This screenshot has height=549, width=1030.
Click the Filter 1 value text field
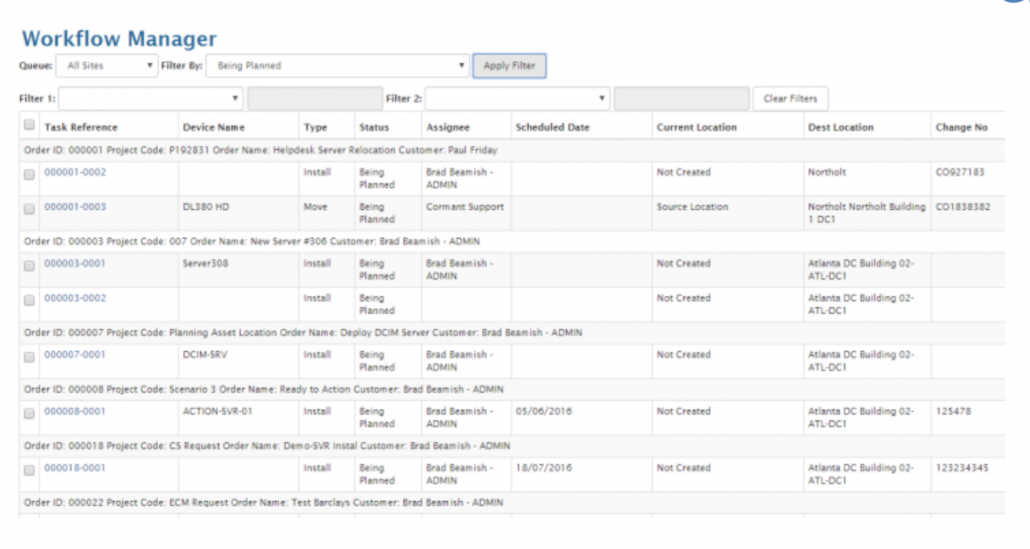tap(314, 99)
